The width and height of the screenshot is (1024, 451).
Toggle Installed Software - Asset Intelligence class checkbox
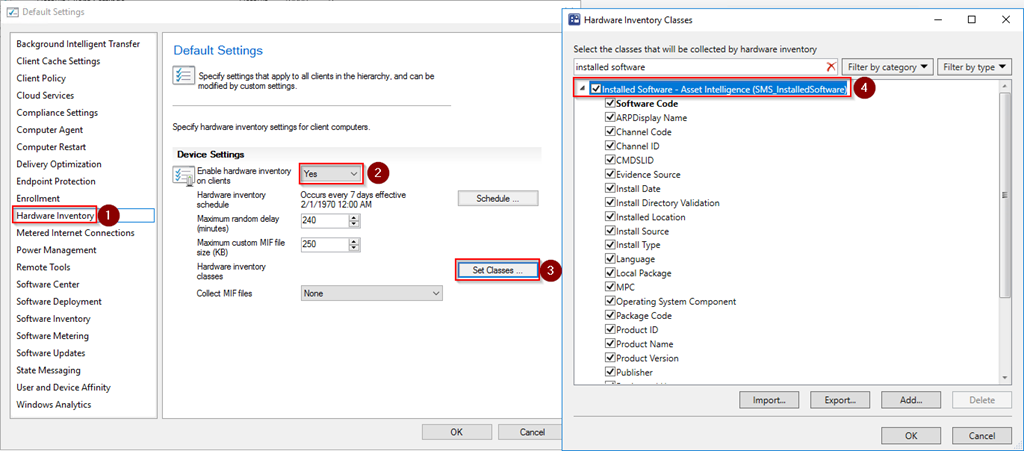pyautogui.click(x=596, y=89)
